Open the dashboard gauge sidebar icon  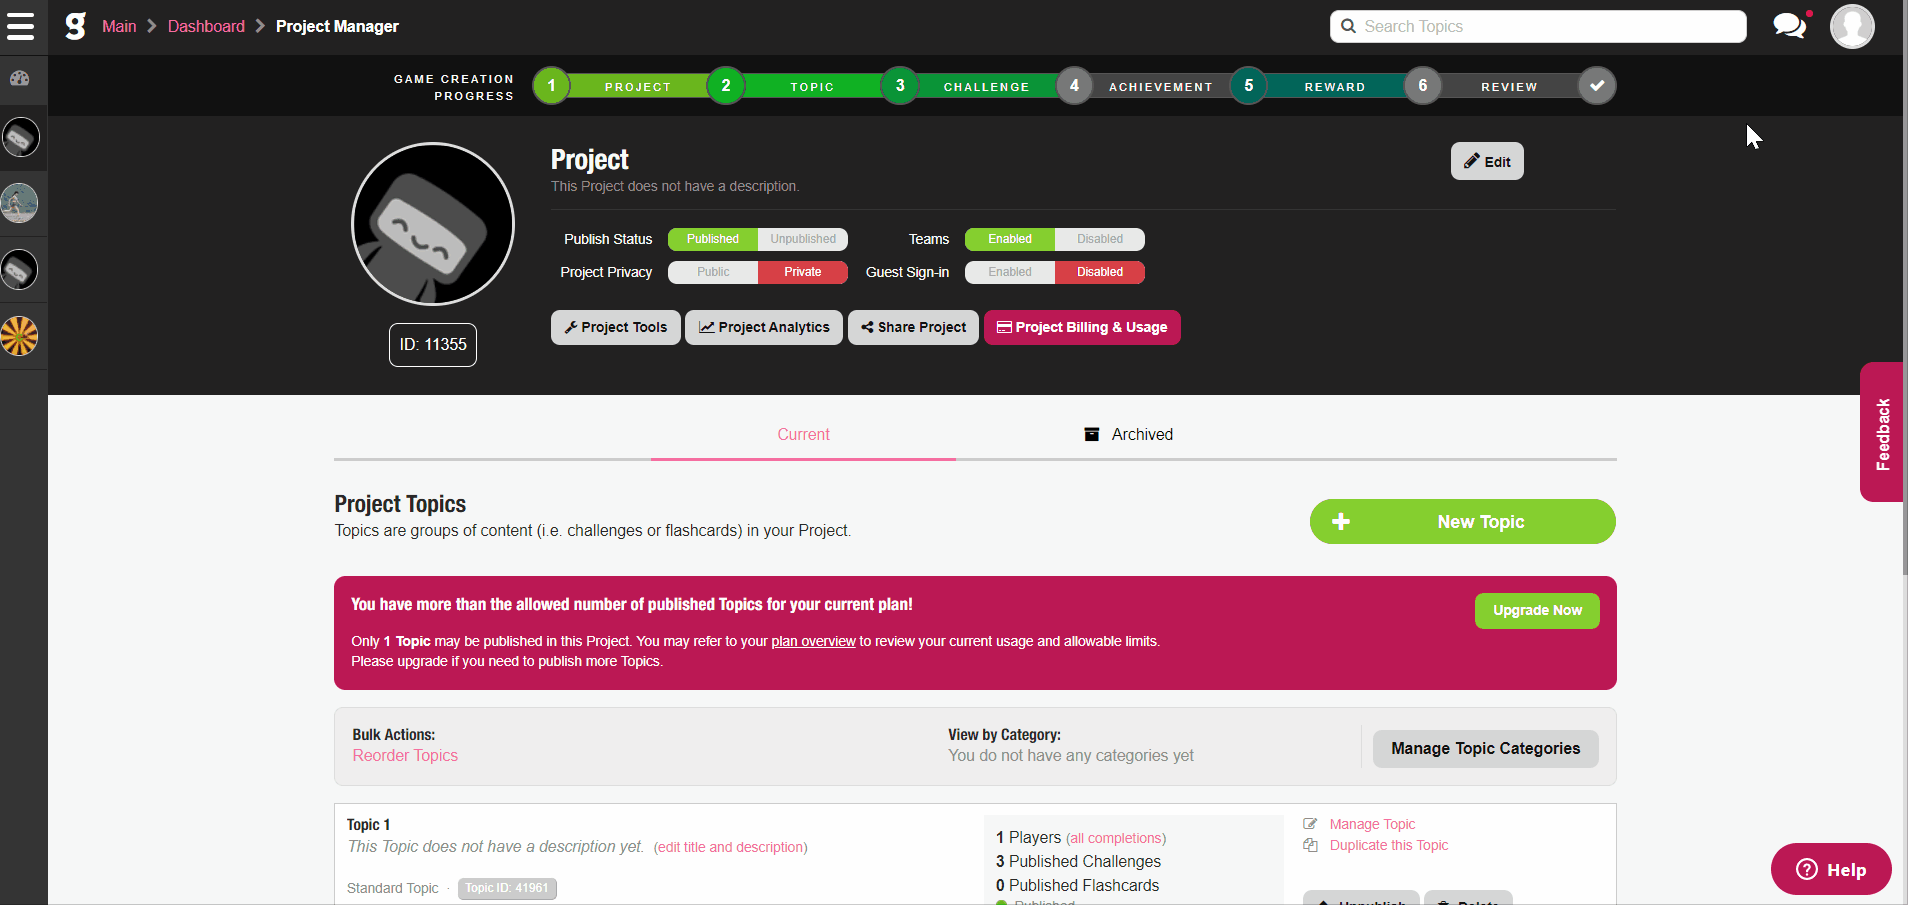20,78
